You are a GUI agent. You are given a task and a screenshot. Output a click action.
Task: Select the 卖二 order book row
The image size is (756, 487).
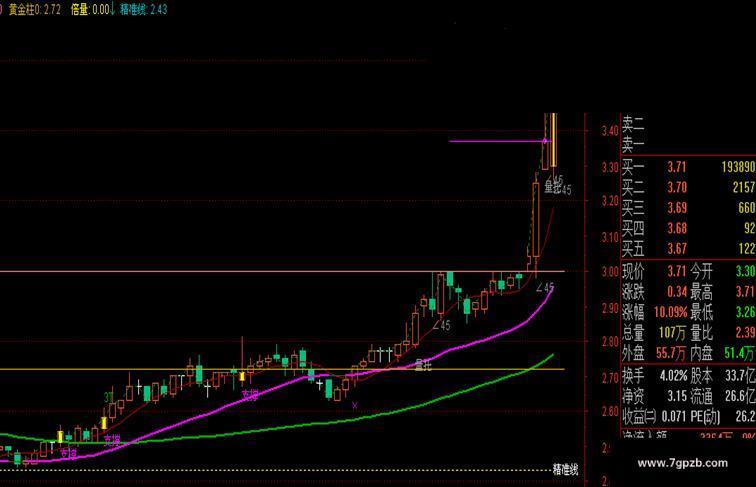point(688,125)
